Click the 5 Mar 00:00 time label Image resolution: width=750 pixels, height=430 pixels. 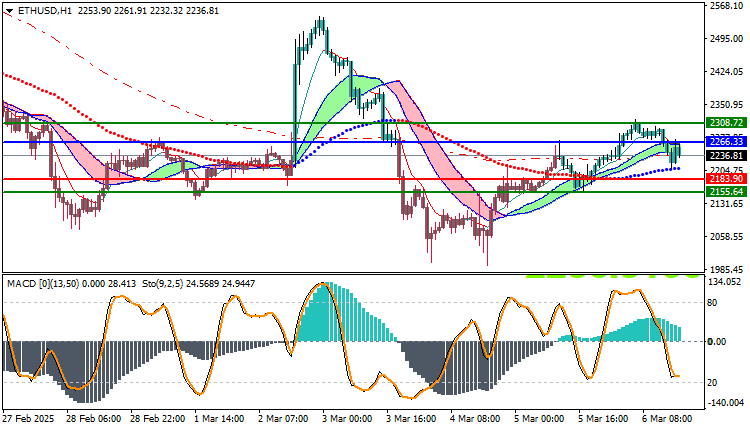point(540,419)
